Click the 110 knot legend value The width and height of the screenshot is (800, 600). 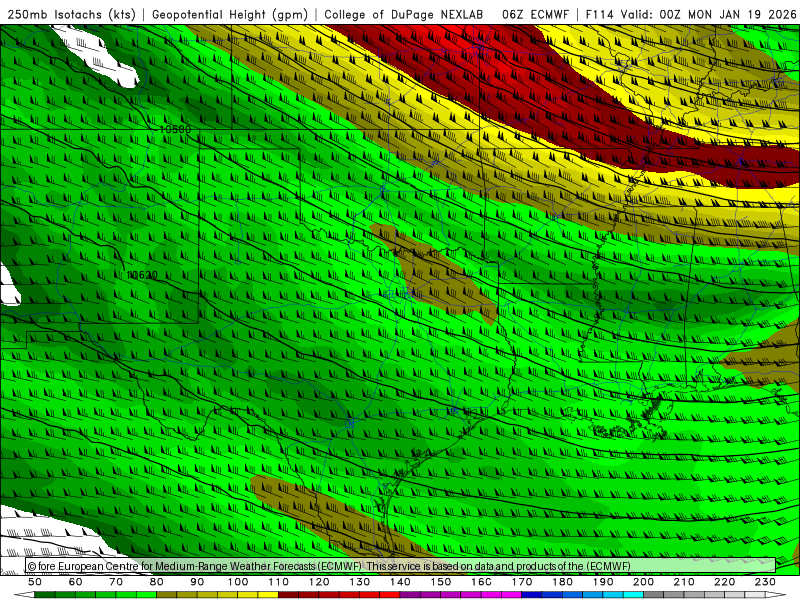click(x=279, y=582)
